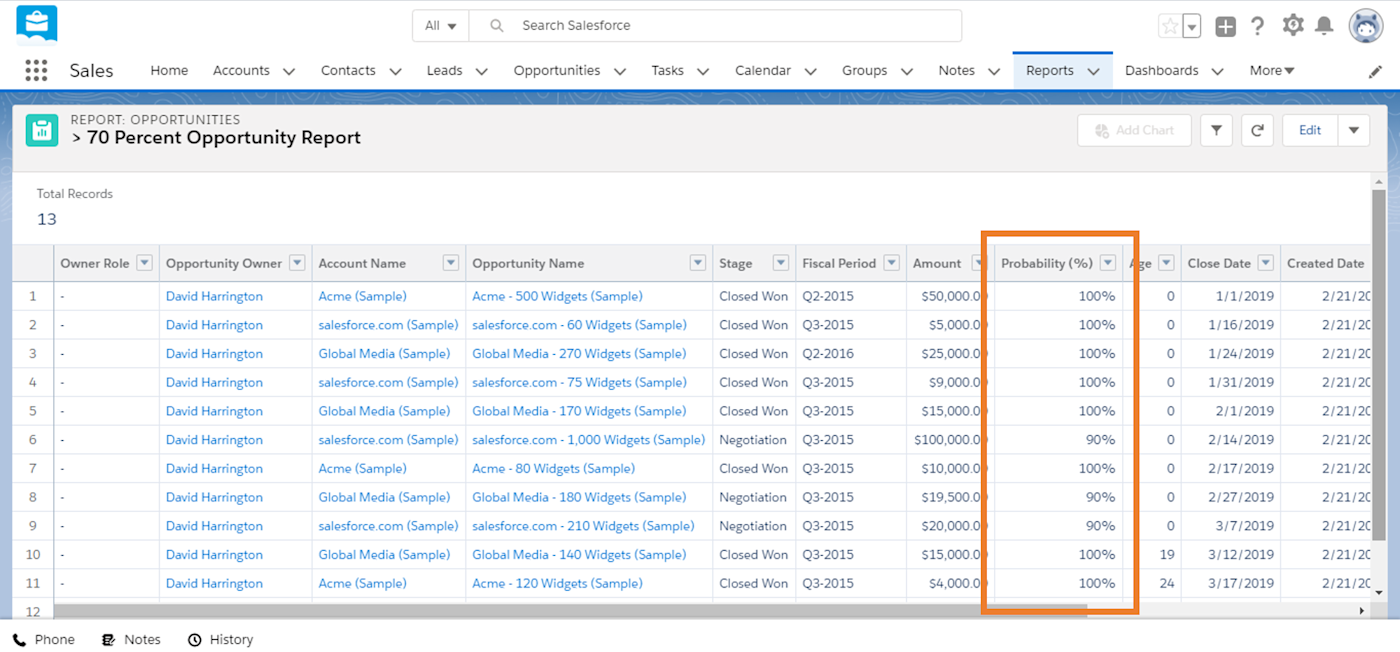Open the help question mark icon
Viewport: 1400px width, 652px height.
point(1258,26)
